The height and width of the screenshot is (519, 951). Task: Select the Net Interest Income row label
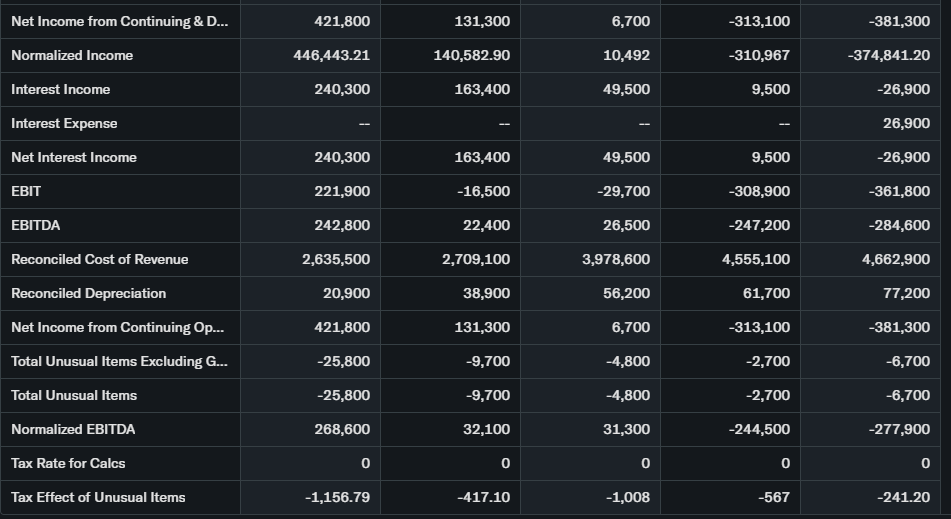(74, 157)
